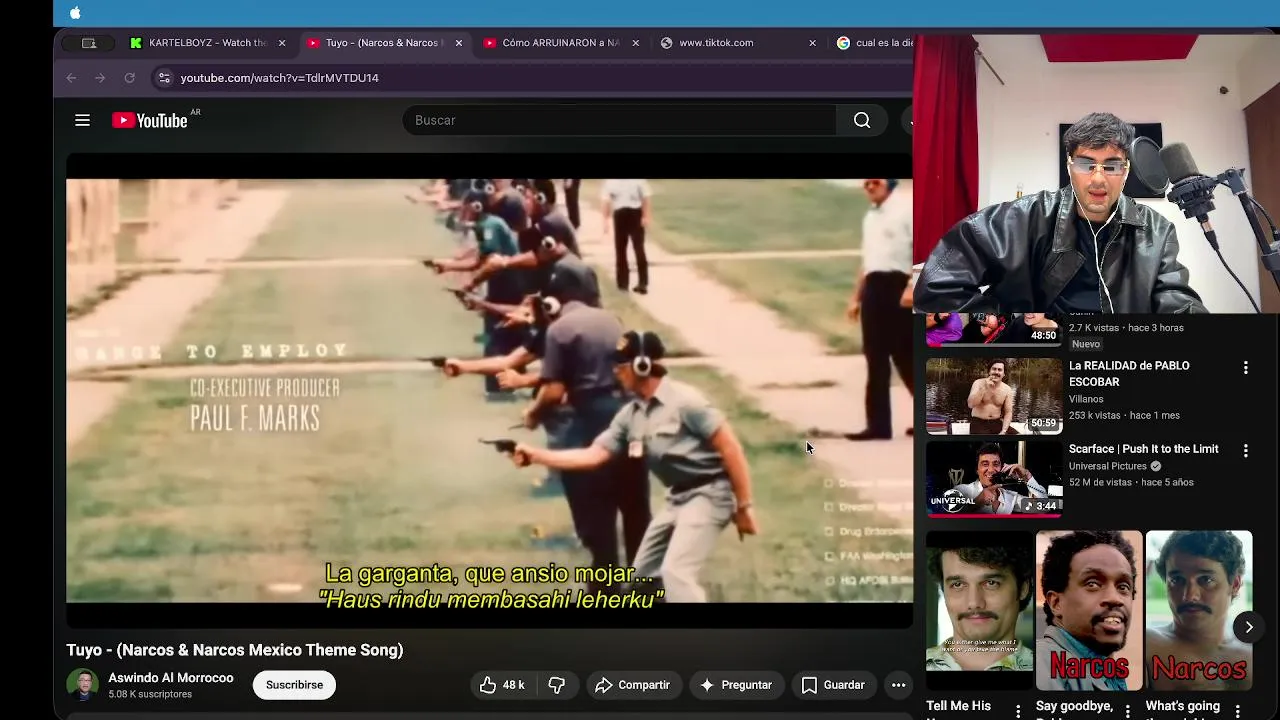Screen dimensions: 1280x720
Task: Reload the page
Action: 129,78
